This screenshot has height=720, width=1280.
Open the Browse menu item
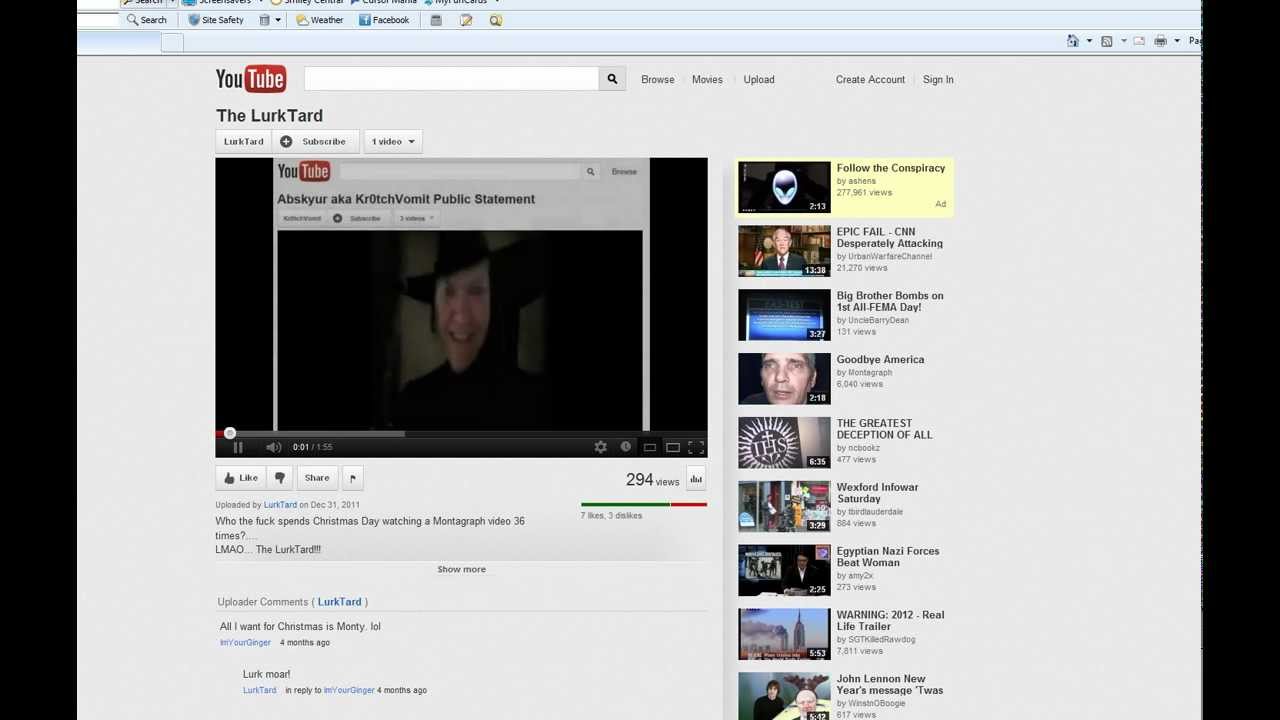pyautogui.click(x=658, y=79)
